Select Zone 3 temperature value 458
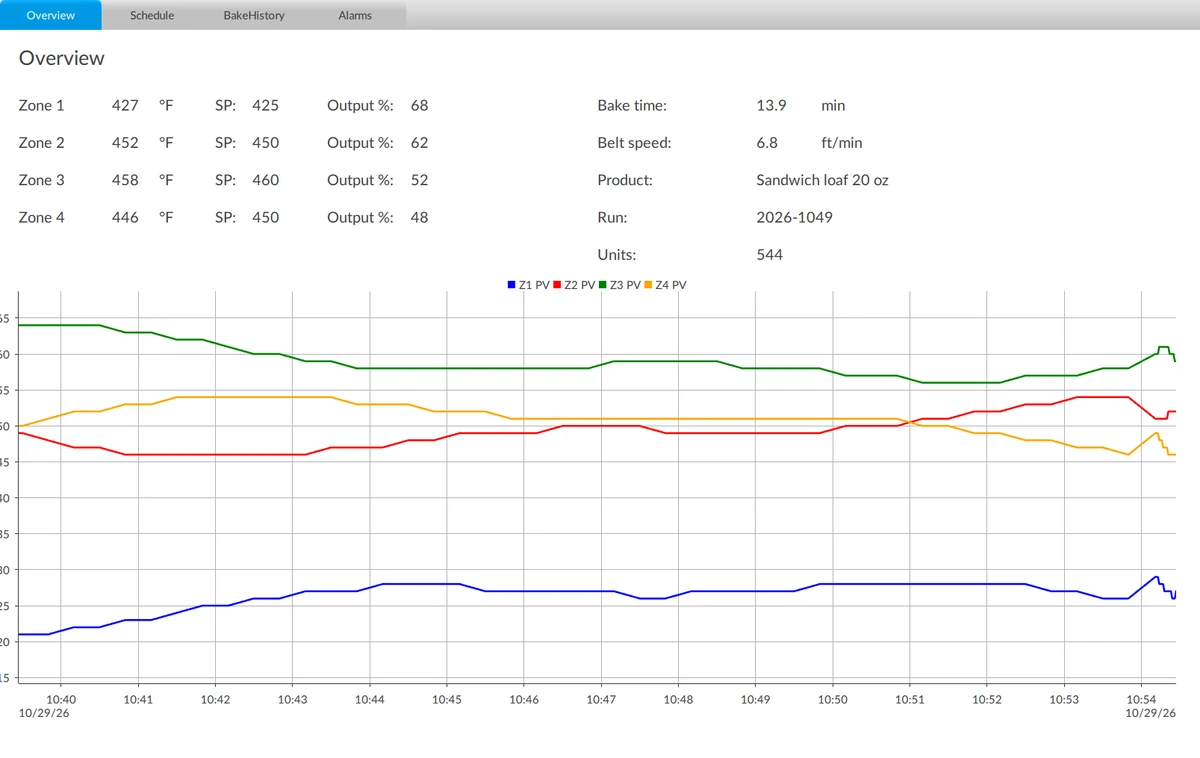1200x758 pixels. (x=125, y=180)
